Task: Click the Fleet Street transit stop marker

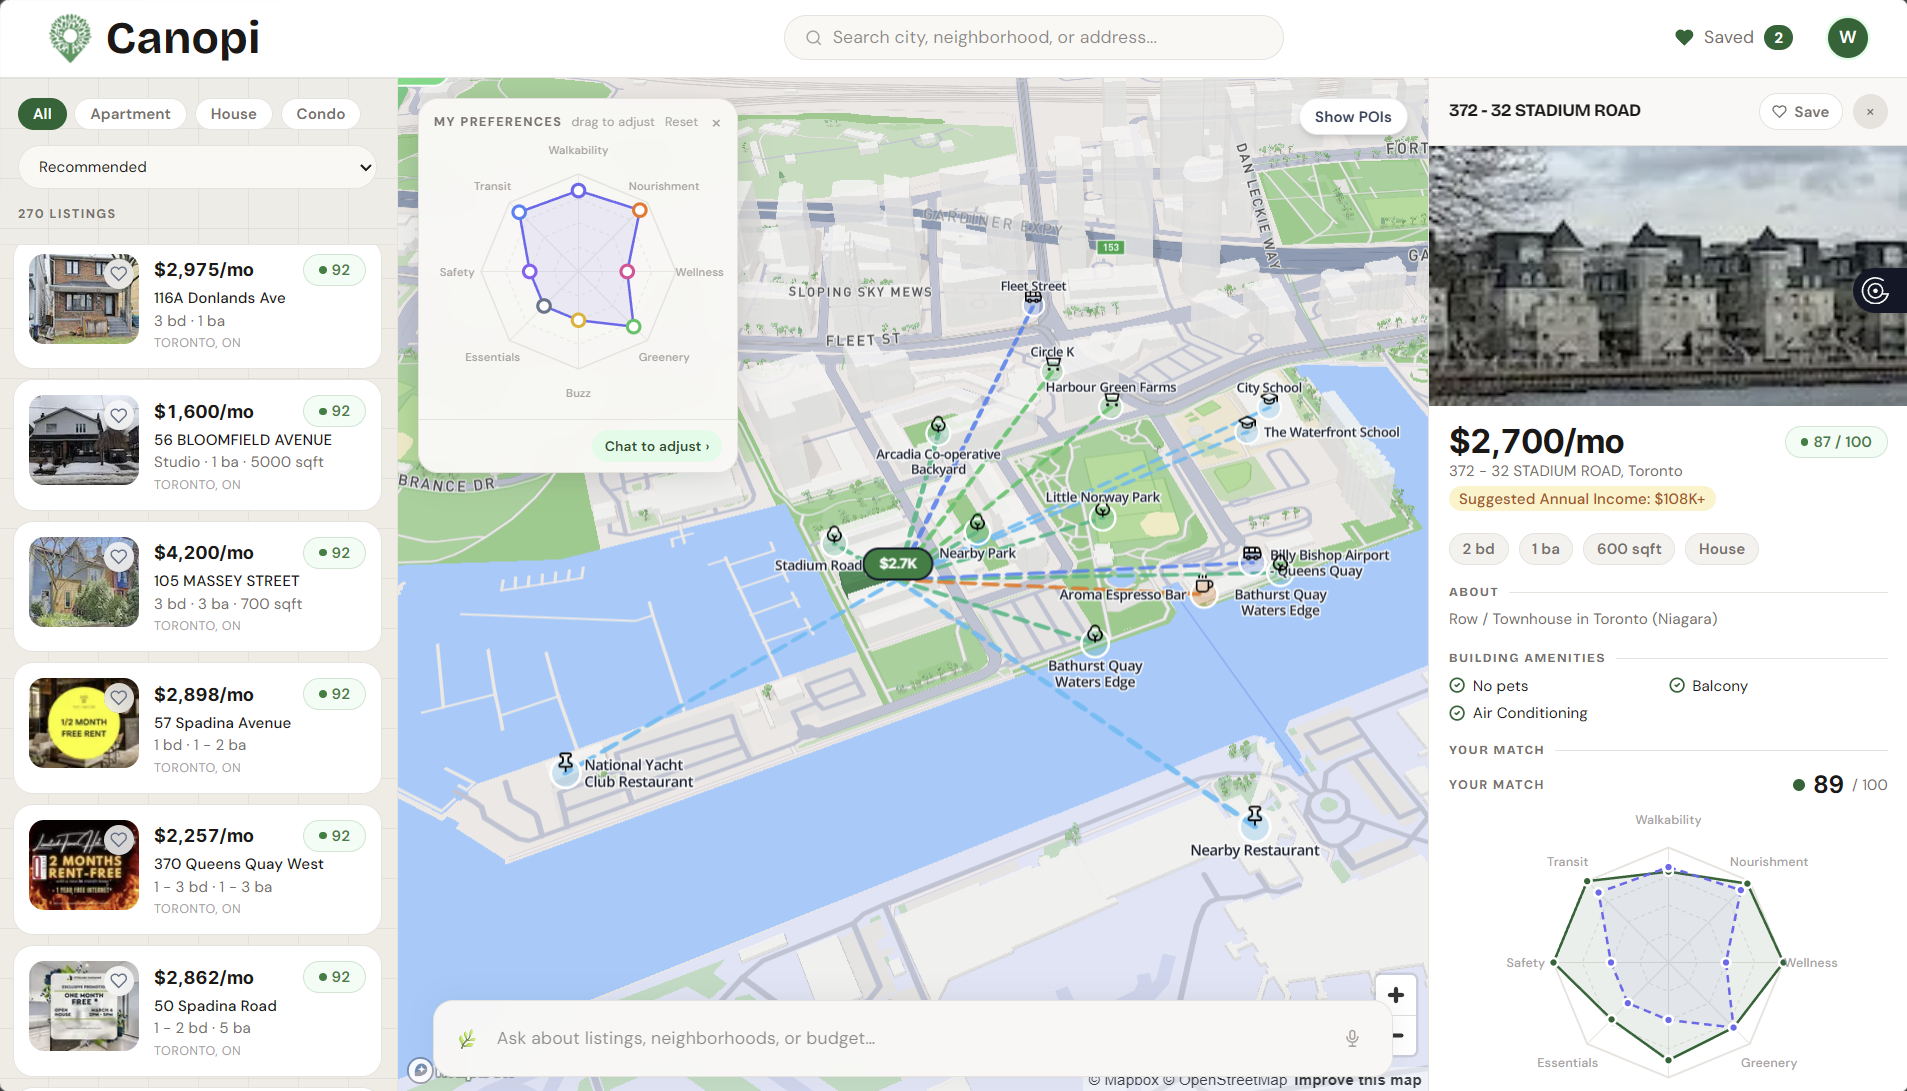Action: pos(1033,300)
